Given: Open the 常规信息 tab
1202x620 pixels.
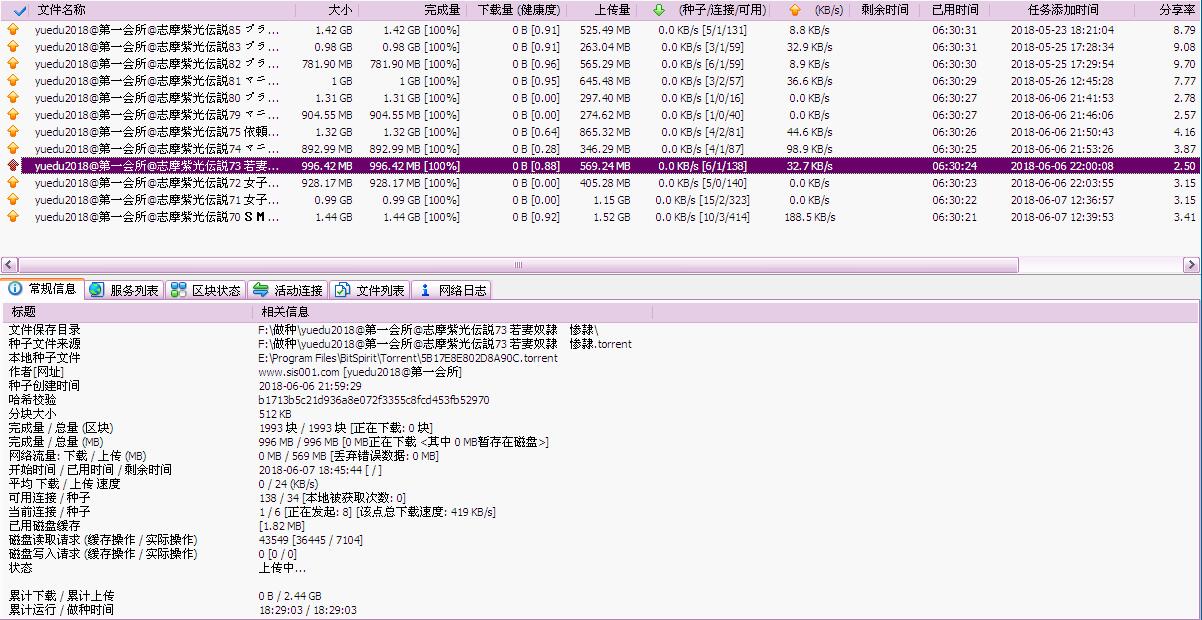Looking at the screenshot, I should [x=42, y=289].
